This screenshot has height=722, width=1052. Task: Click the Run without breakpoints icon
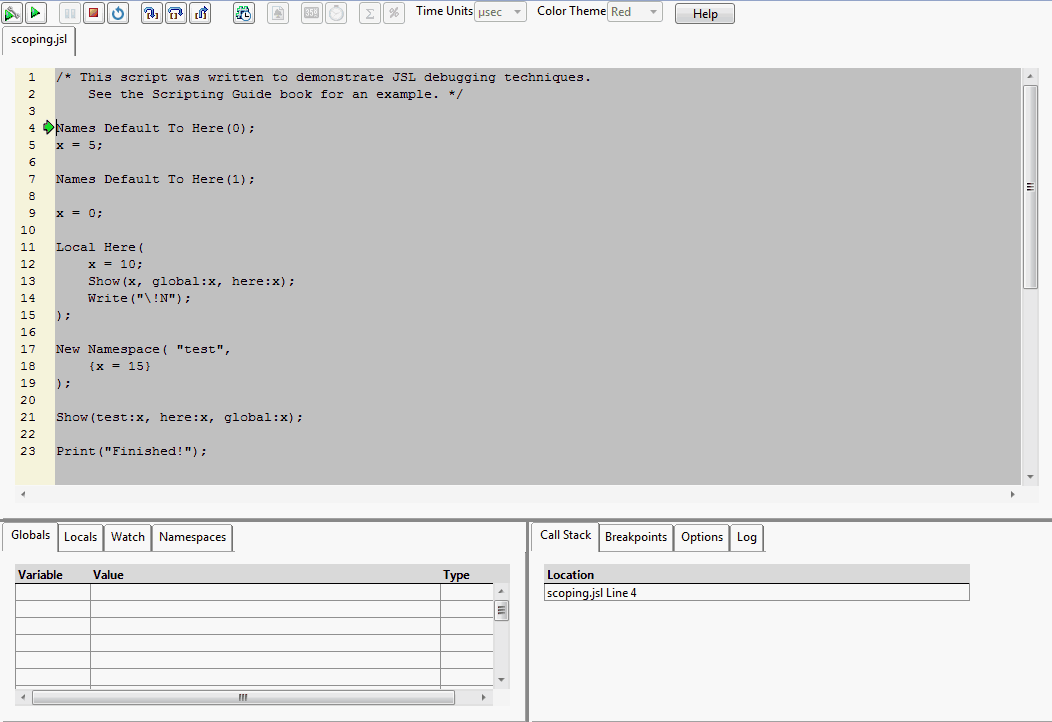(x=35, y=13)
